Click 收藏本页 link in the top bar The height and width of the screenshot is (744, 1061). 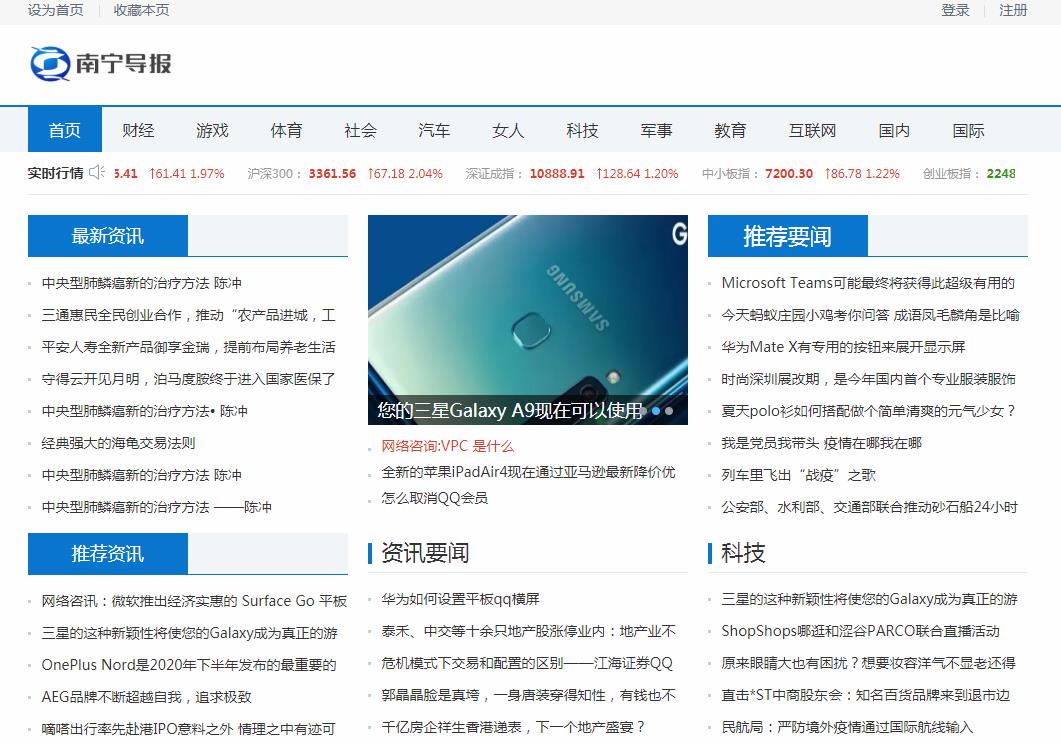(x=141, y=10)
